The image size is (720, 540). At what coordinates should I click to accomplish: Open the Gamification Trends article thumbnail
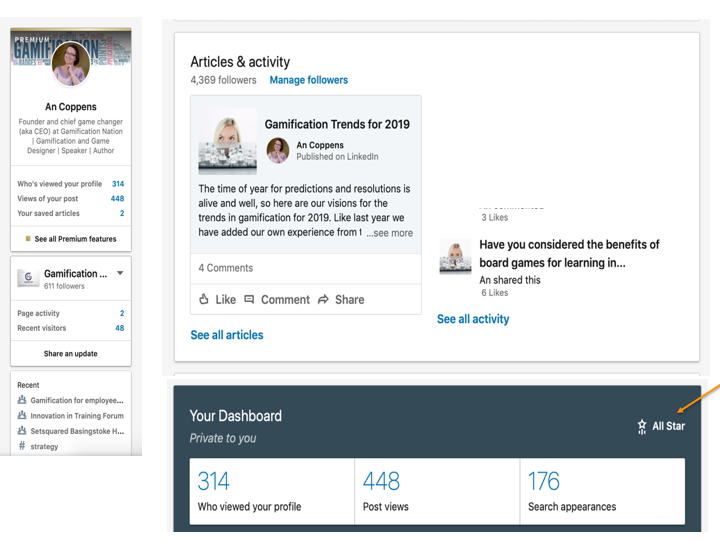click(227, 141)
